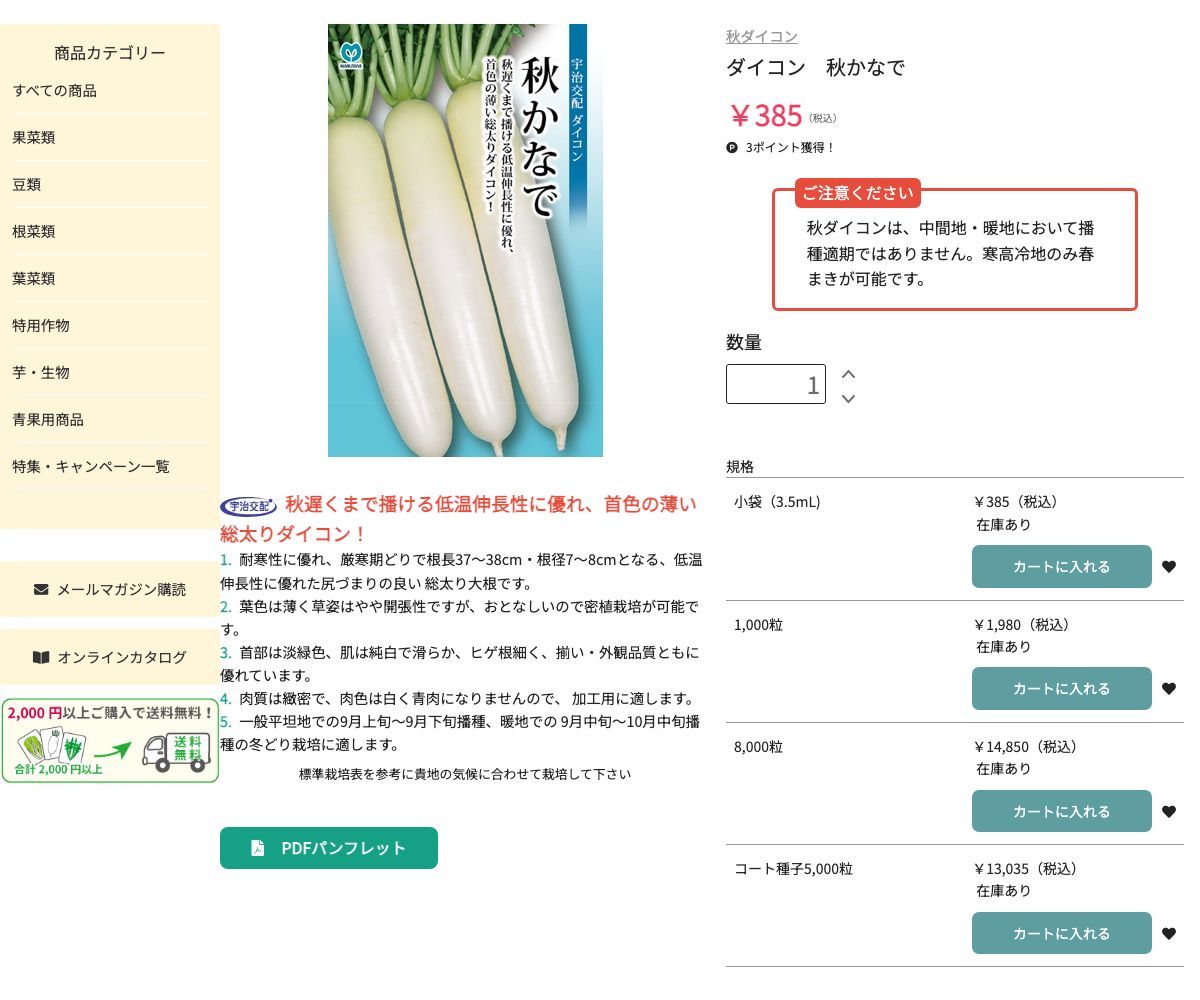Click inside the 数量 quantity field
Image resolution: width=1200 pixels, height=1000 pixels.
tap(776, 383)
